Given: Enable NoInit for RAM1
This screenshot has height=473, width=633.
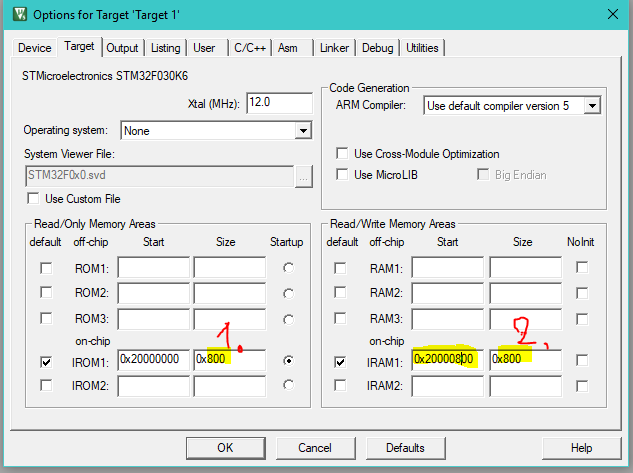Looking at the screenshot, I should point(582,267).
